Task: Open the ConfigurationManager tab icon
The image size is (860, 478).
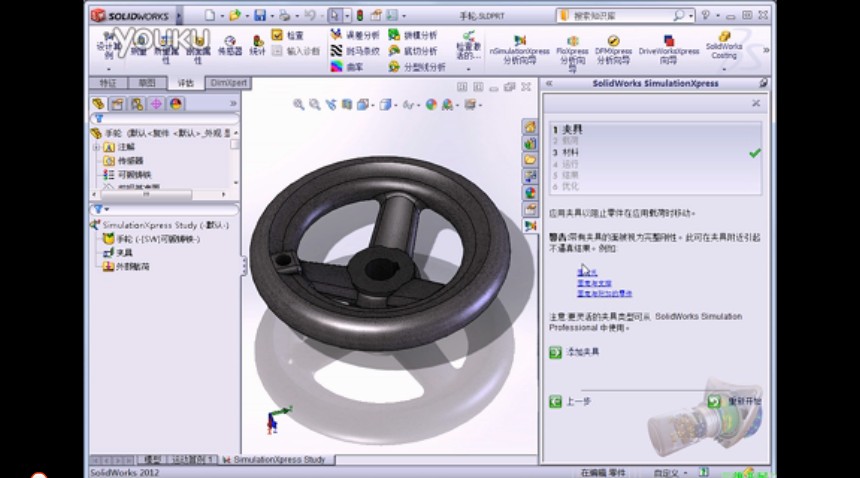Action: click(x=137, y=104)
